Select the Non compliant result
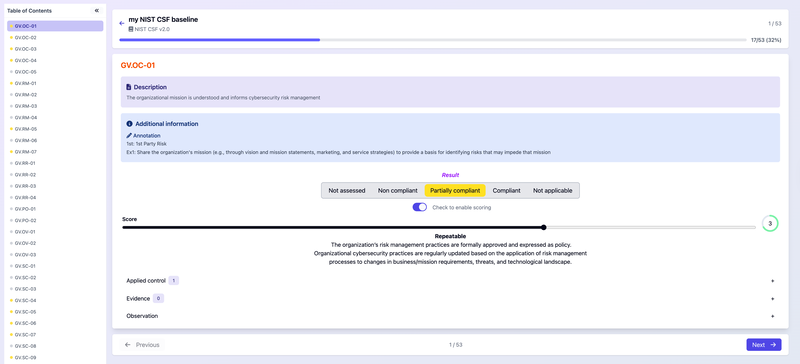This screenshot has height=364, width=800. click(x=397, y=190)
